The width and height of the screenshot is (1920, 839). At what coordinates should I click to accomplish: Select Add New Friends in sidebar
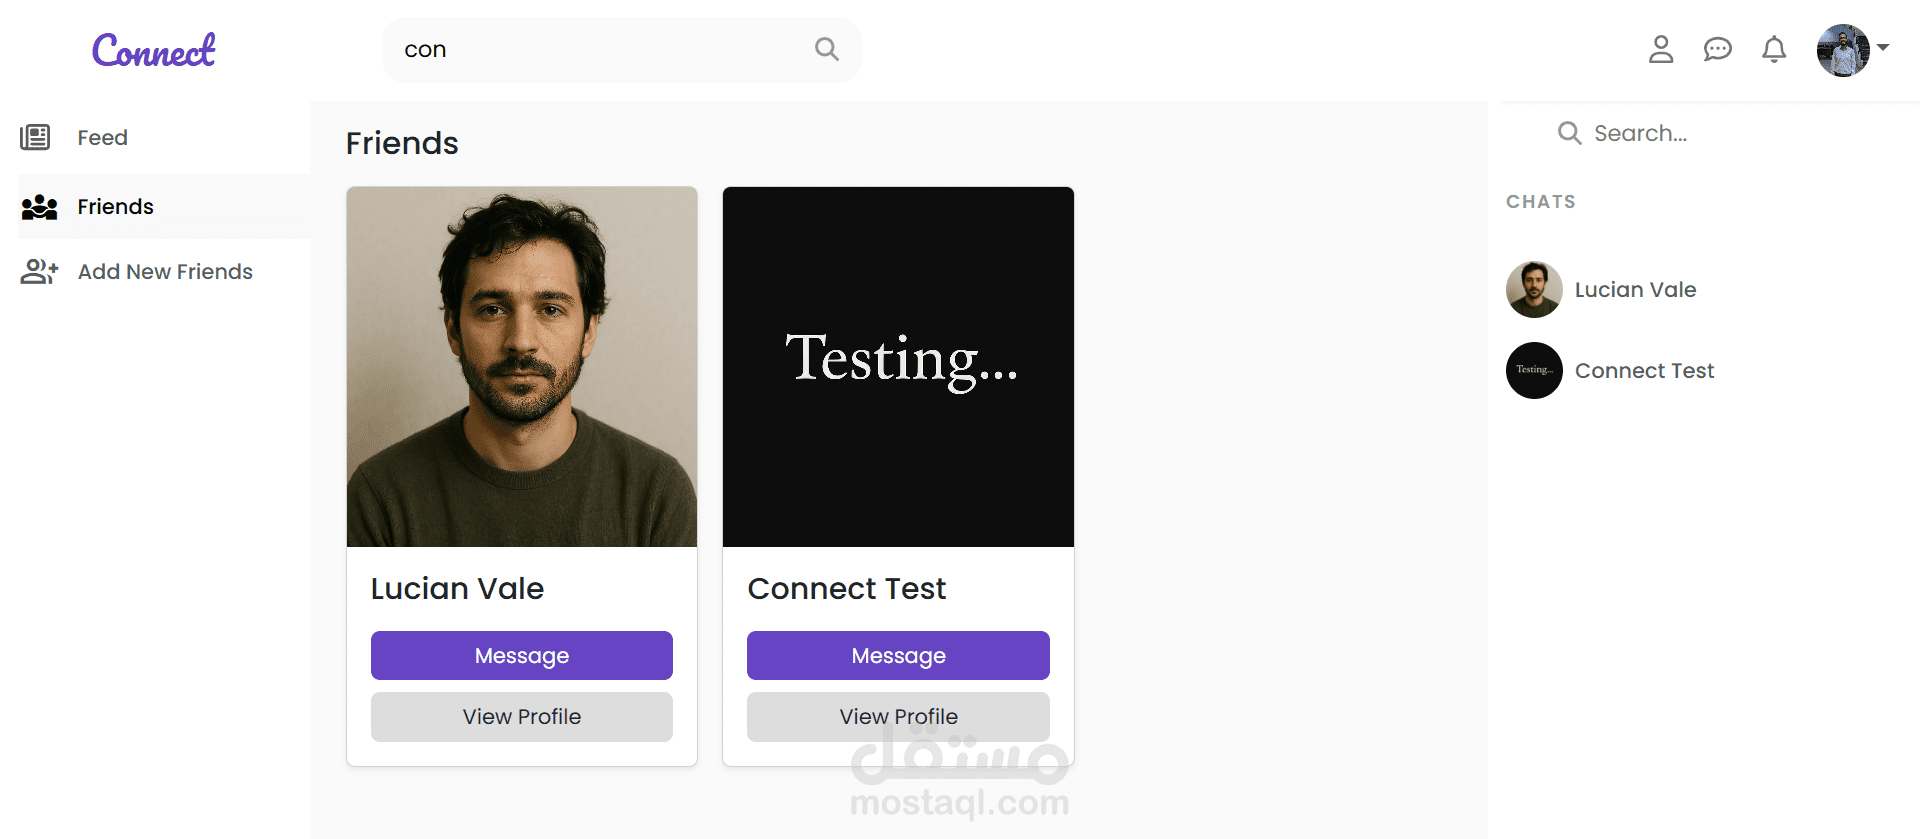click(164, 271)
